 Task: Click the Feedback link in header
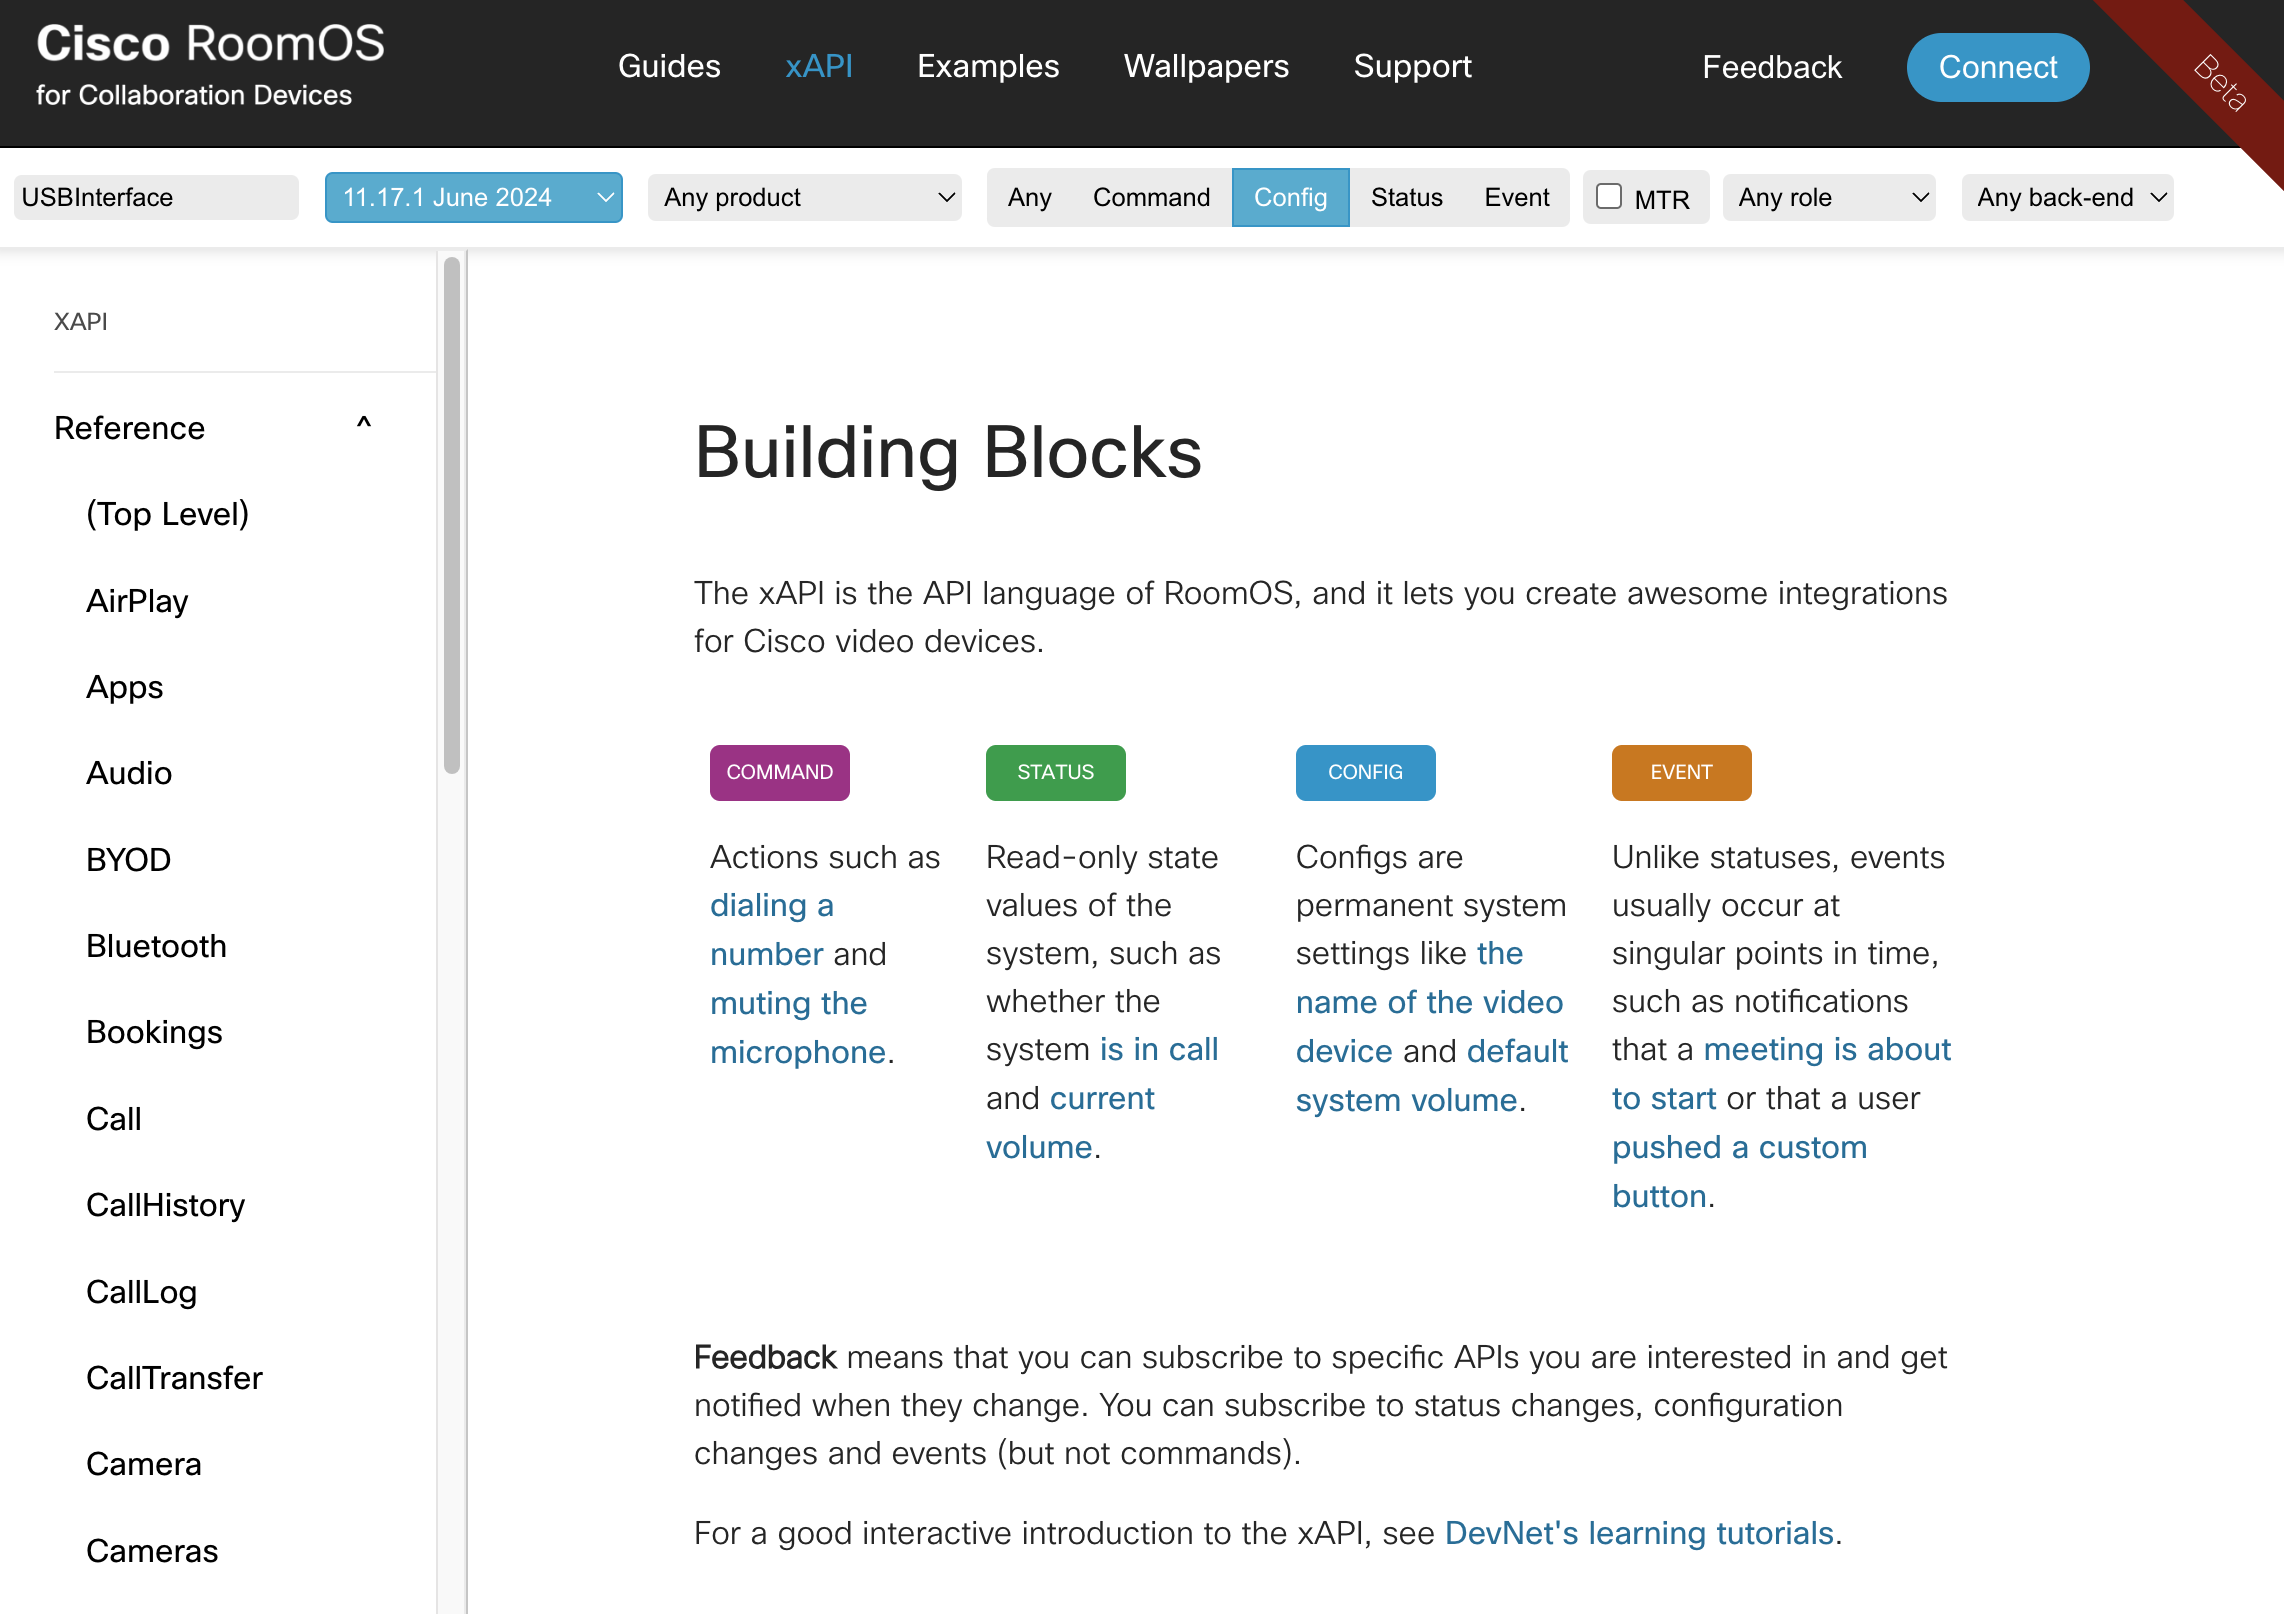1772,67
